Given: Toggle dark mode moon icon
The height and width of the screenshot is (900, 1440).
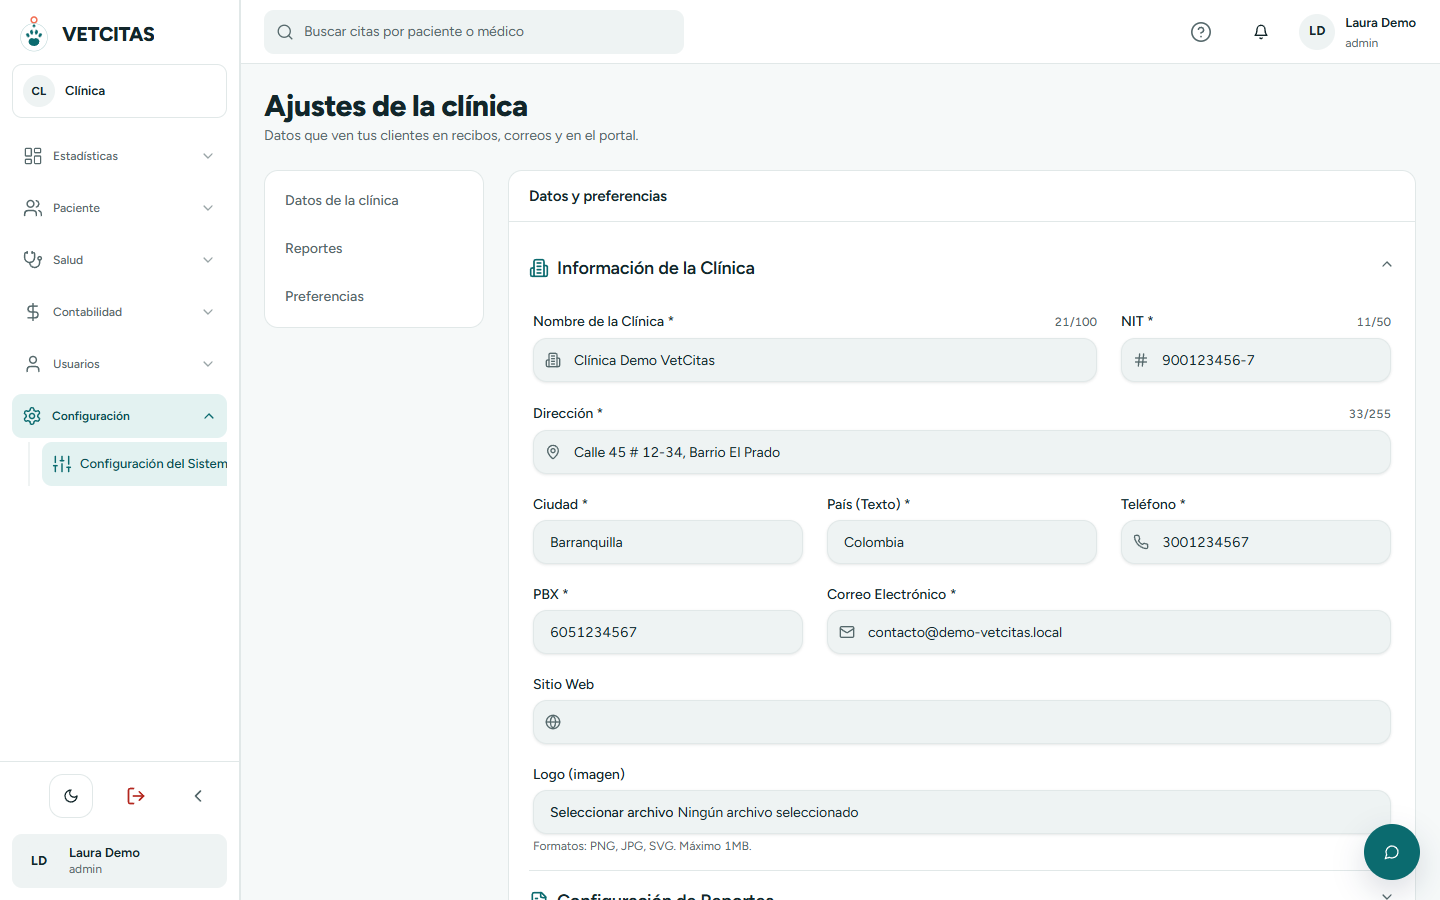Looking at the screenshot, I should [x=71, y=796].
